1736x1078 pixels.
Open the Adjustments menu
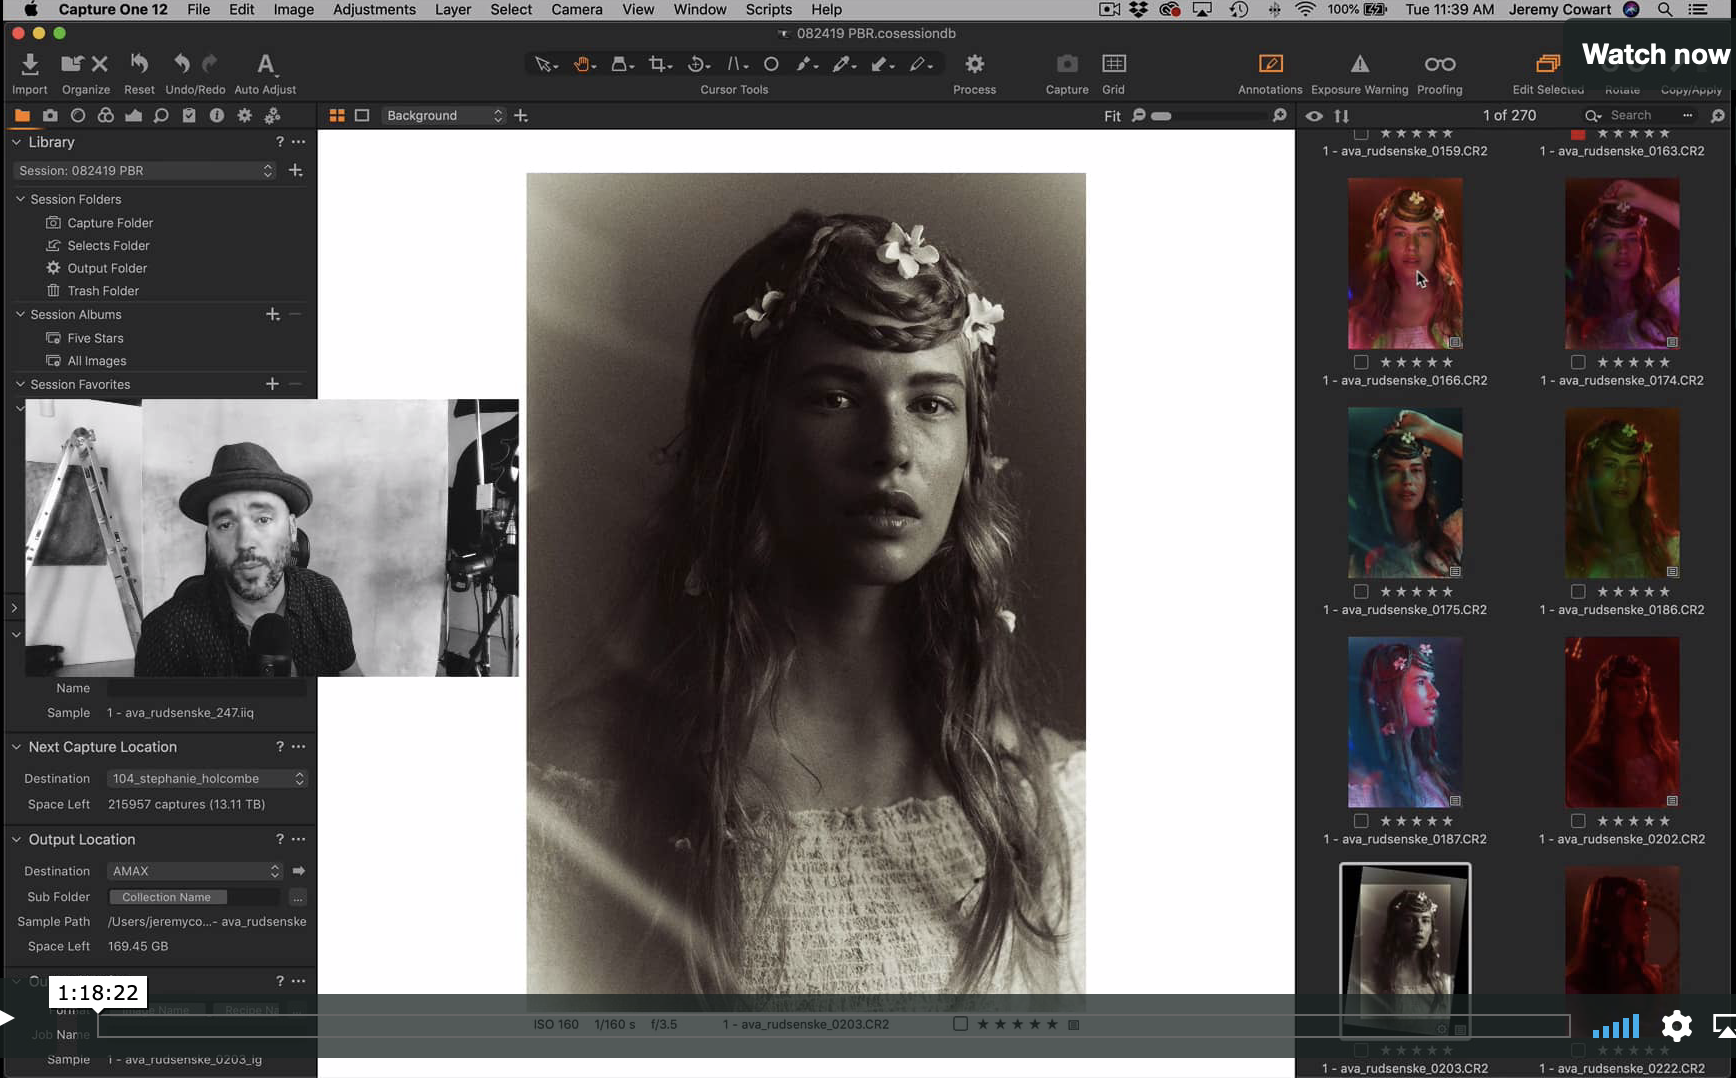pos(374,9)
